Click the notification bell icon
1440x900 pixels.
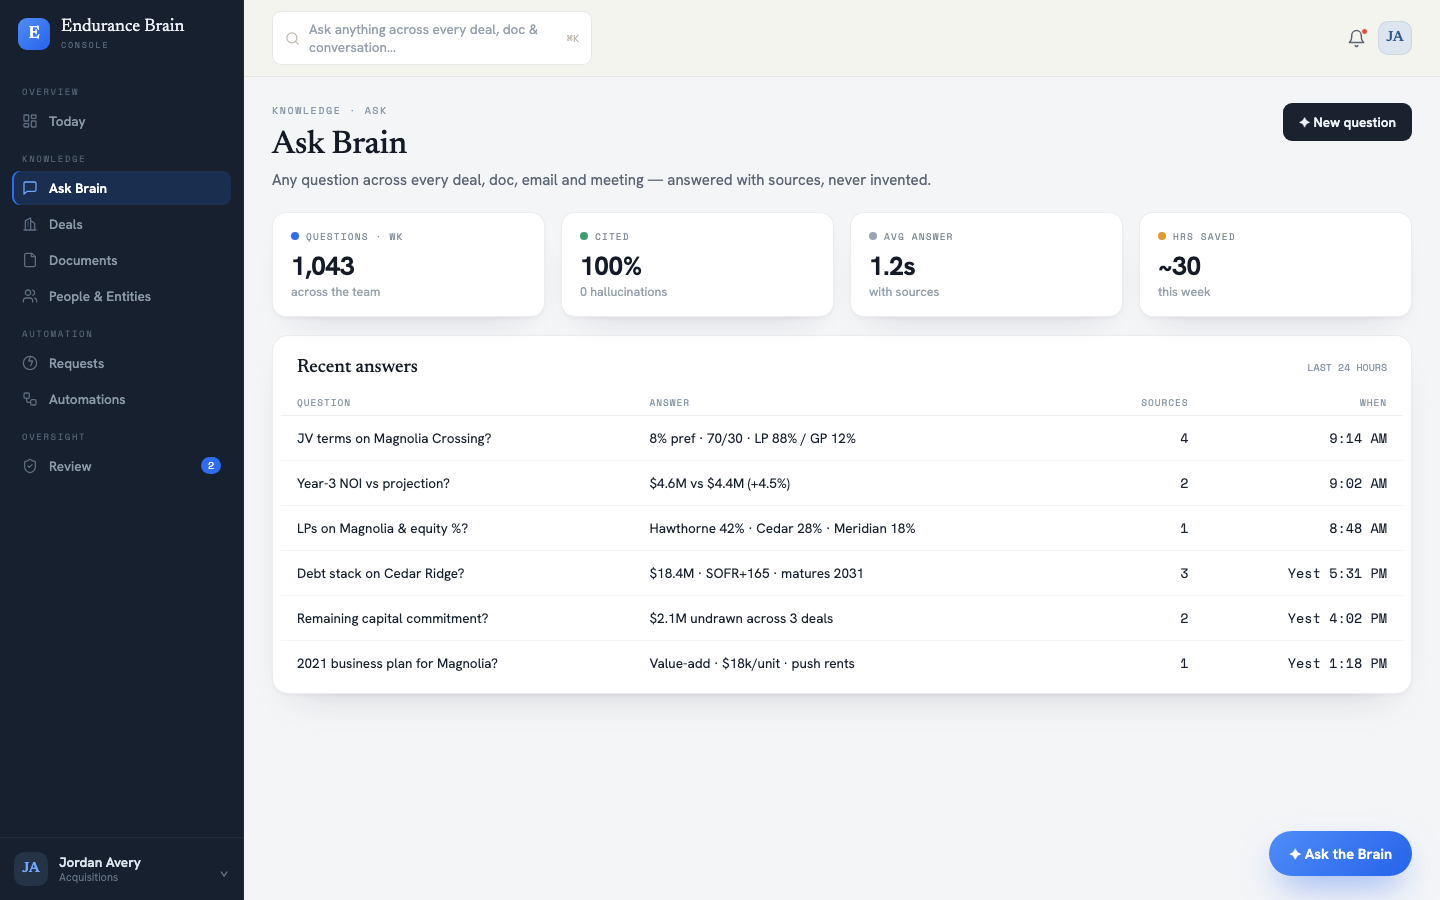(x=1356, y=38)
